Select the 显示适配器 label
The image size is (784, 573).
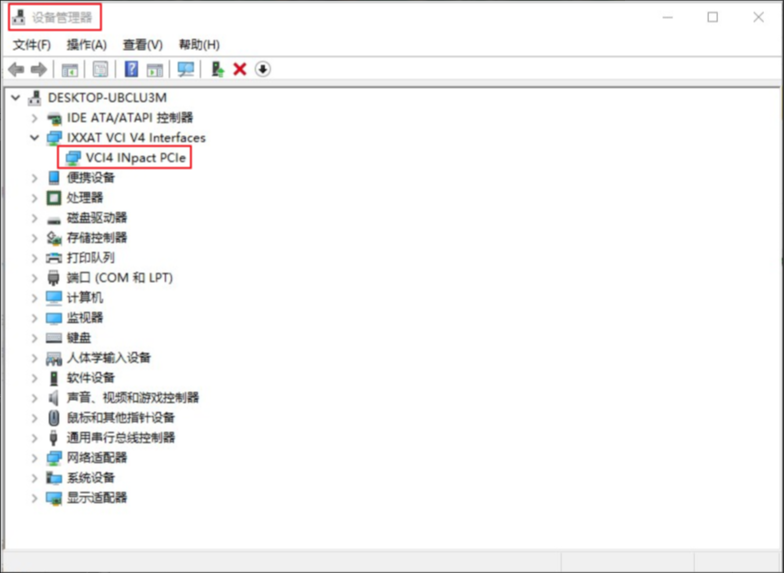tap(97, 498)
